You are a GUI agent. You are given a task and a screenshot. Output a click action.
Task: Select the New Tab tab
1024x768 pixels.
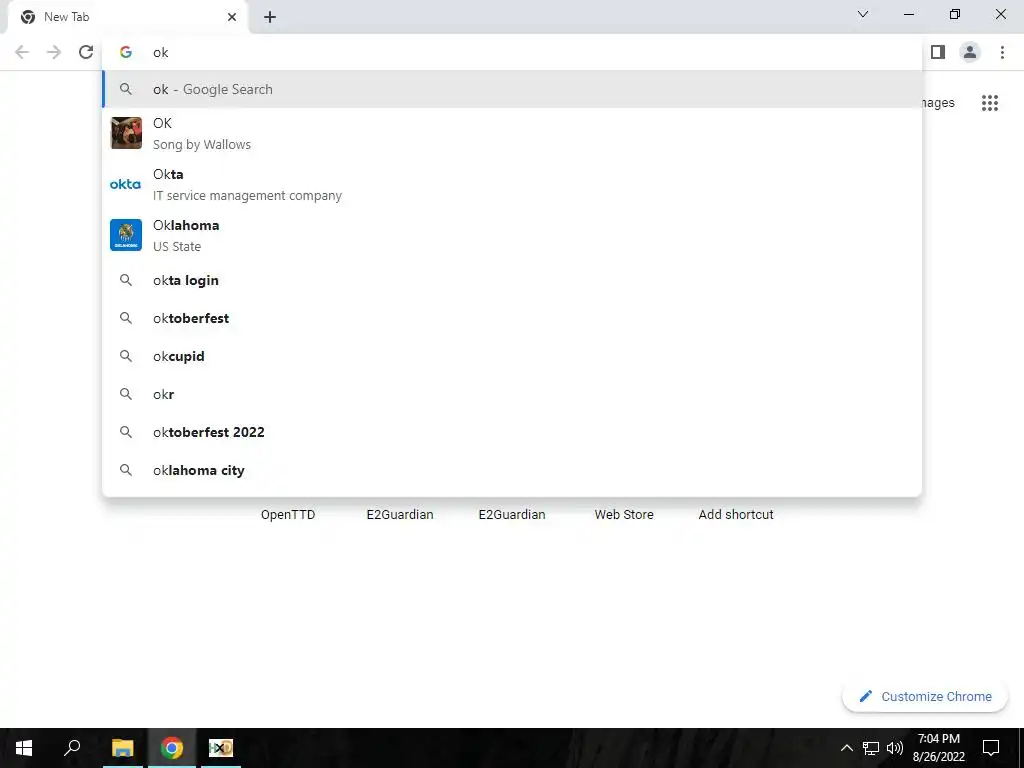point(127,17)
